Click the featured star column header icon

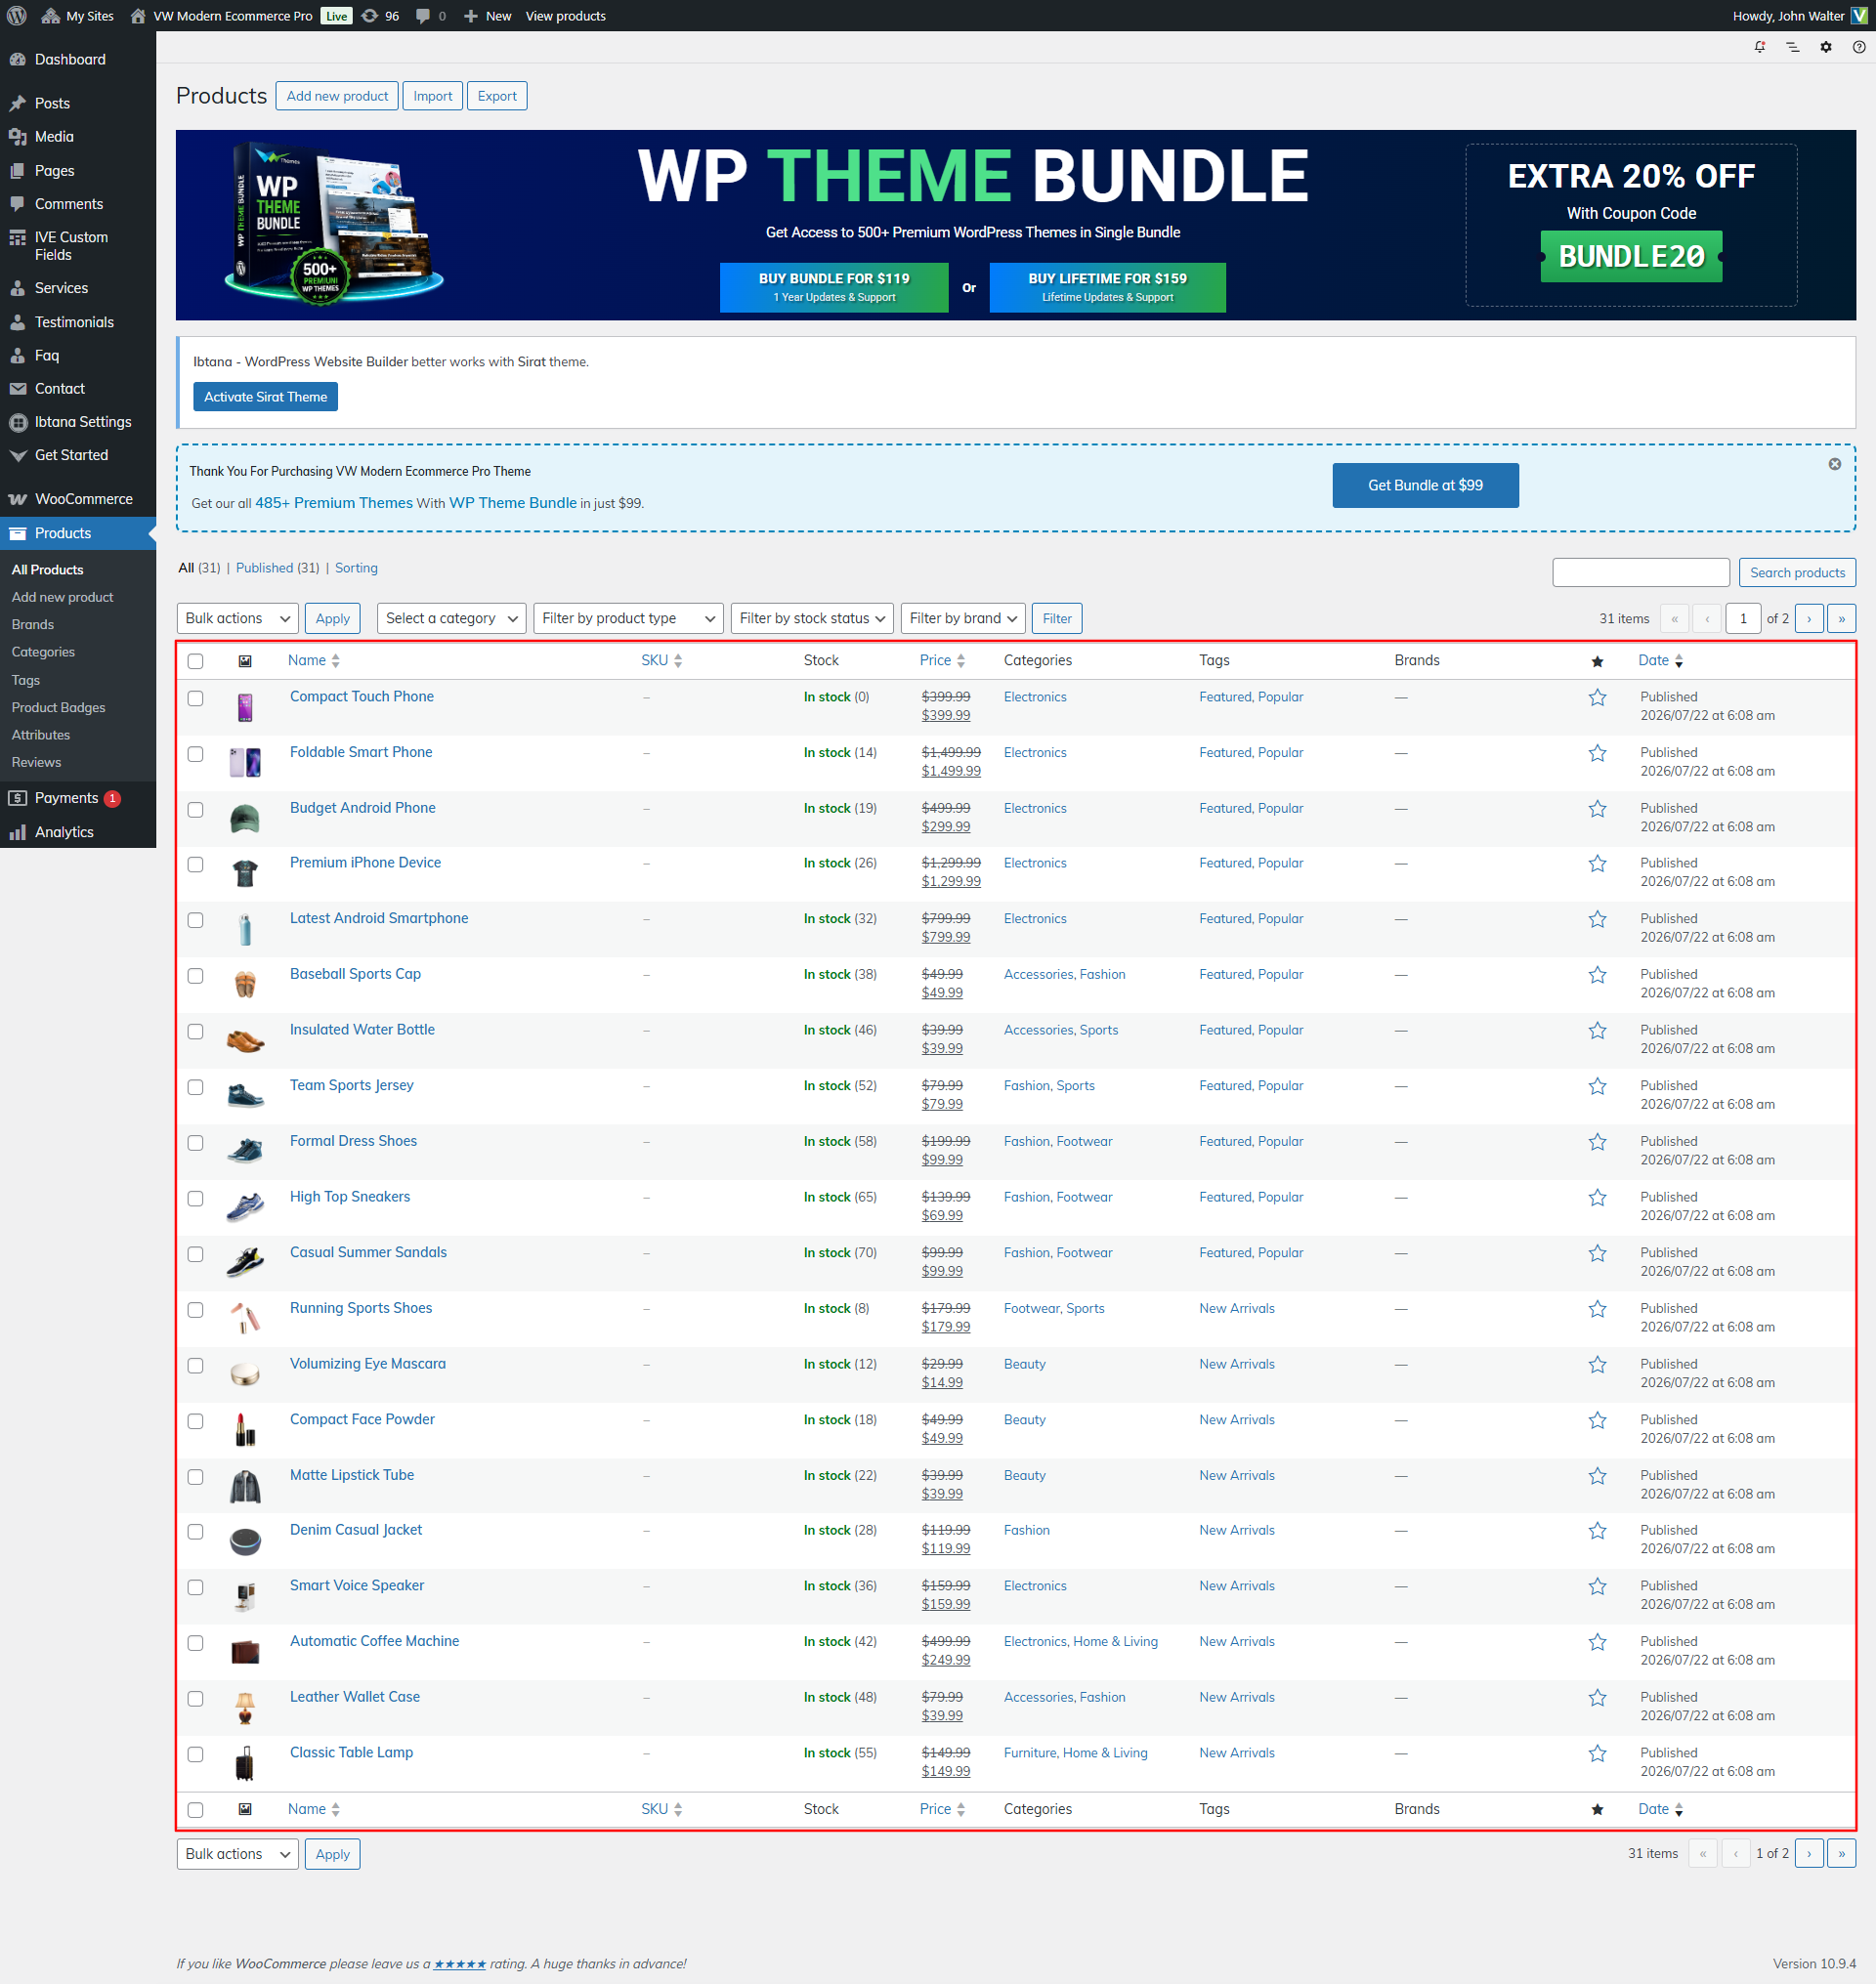pyautogui.click(x=1597, y=662)
